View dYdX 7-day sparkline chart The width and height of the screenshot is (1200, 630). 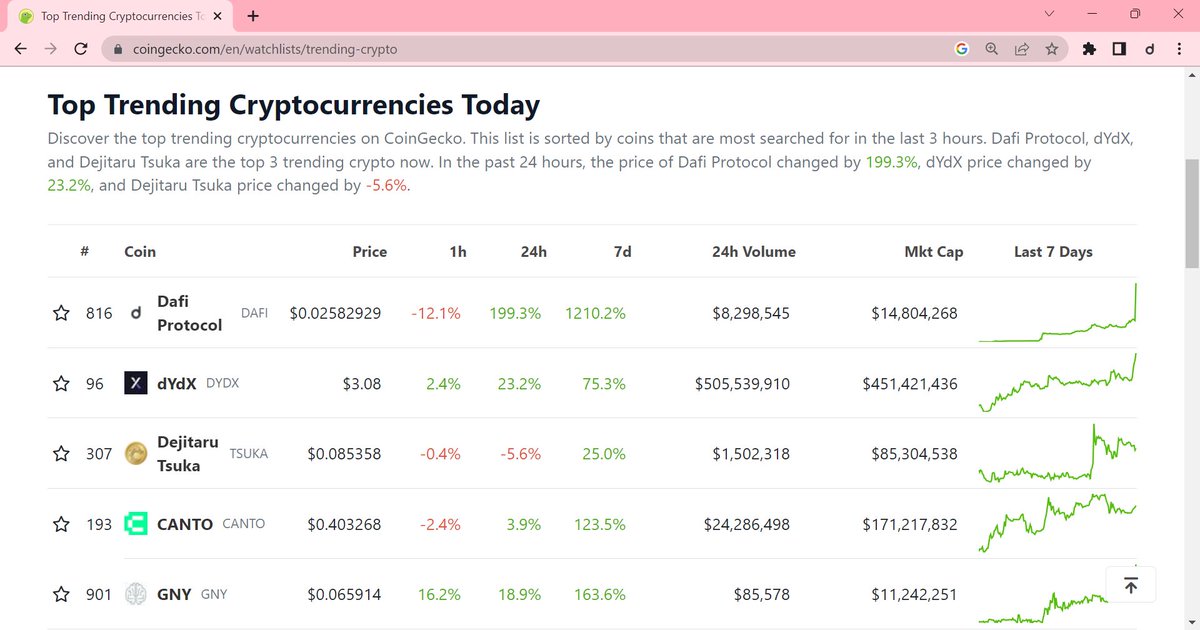click(x=1058, y=383)
